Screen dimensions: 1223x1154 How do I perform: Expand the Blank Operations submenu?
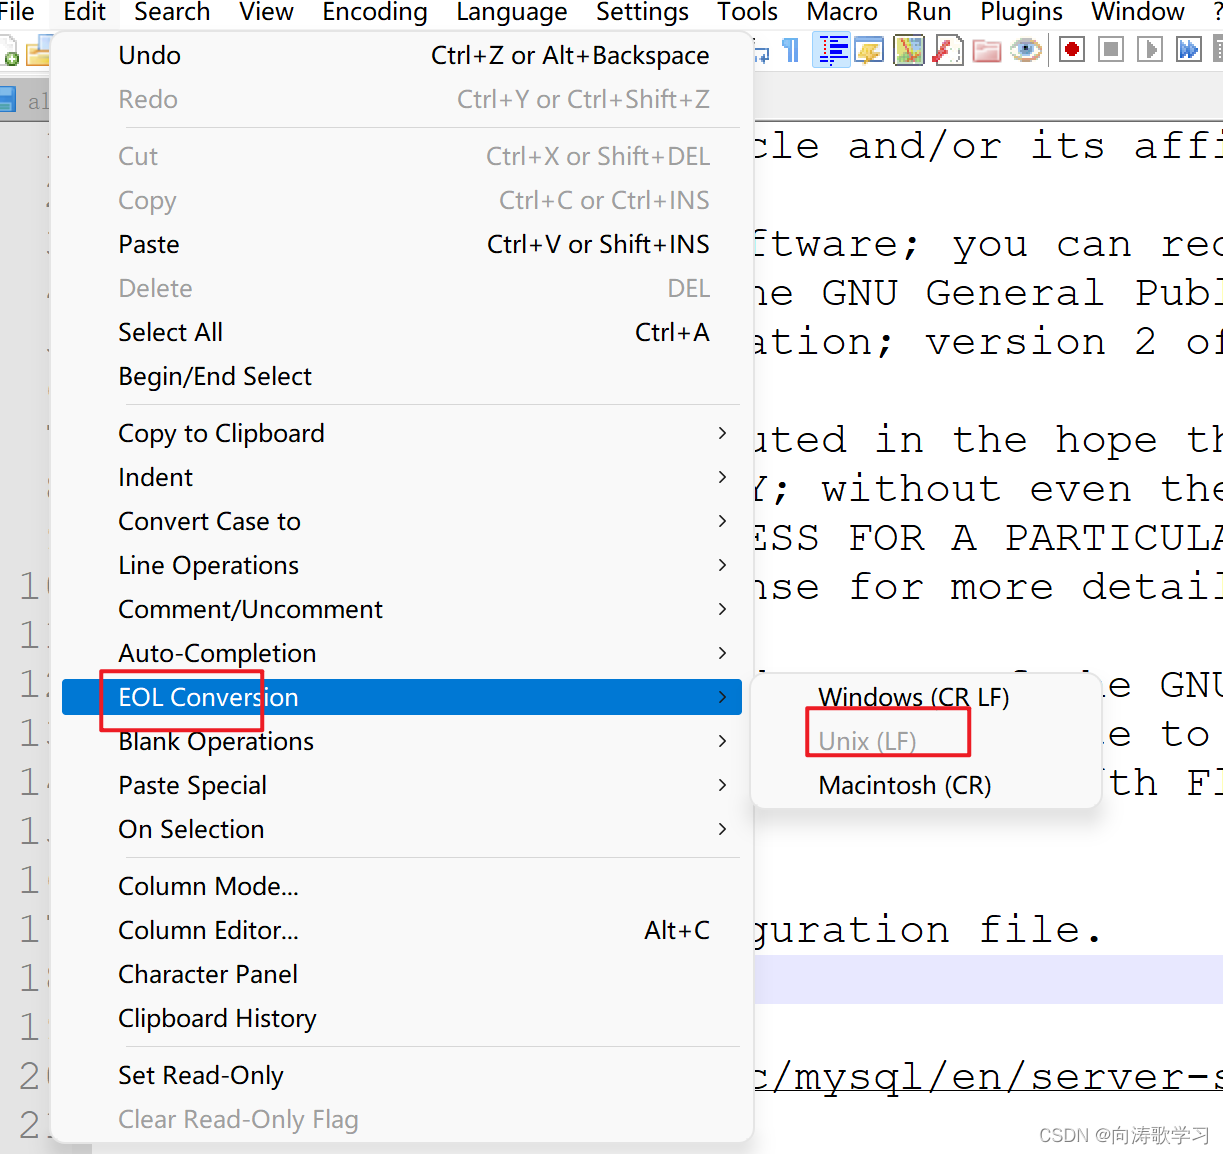click(x=402, y=741)
